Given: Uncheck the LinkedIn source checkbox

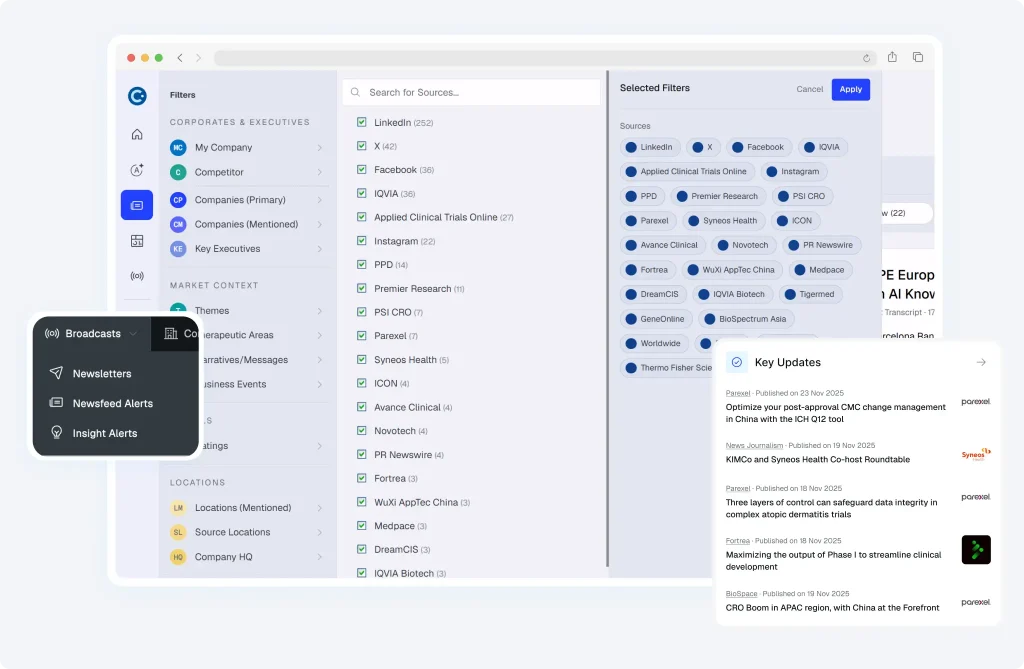Looking at the screenshot, I should 362,122.
